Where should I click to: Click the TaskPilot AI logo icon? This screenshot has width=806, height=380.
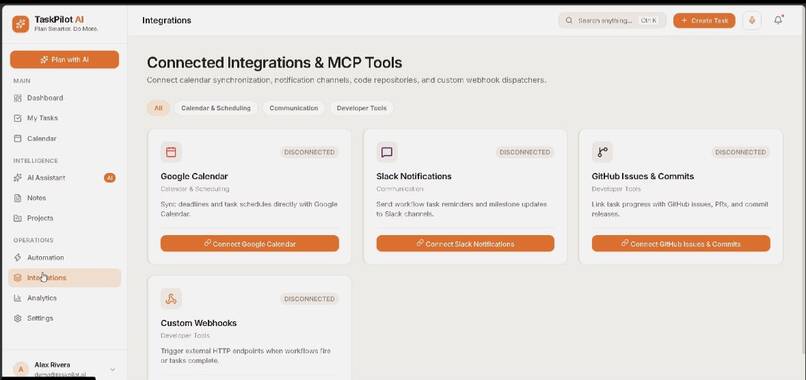click(21, 24)
